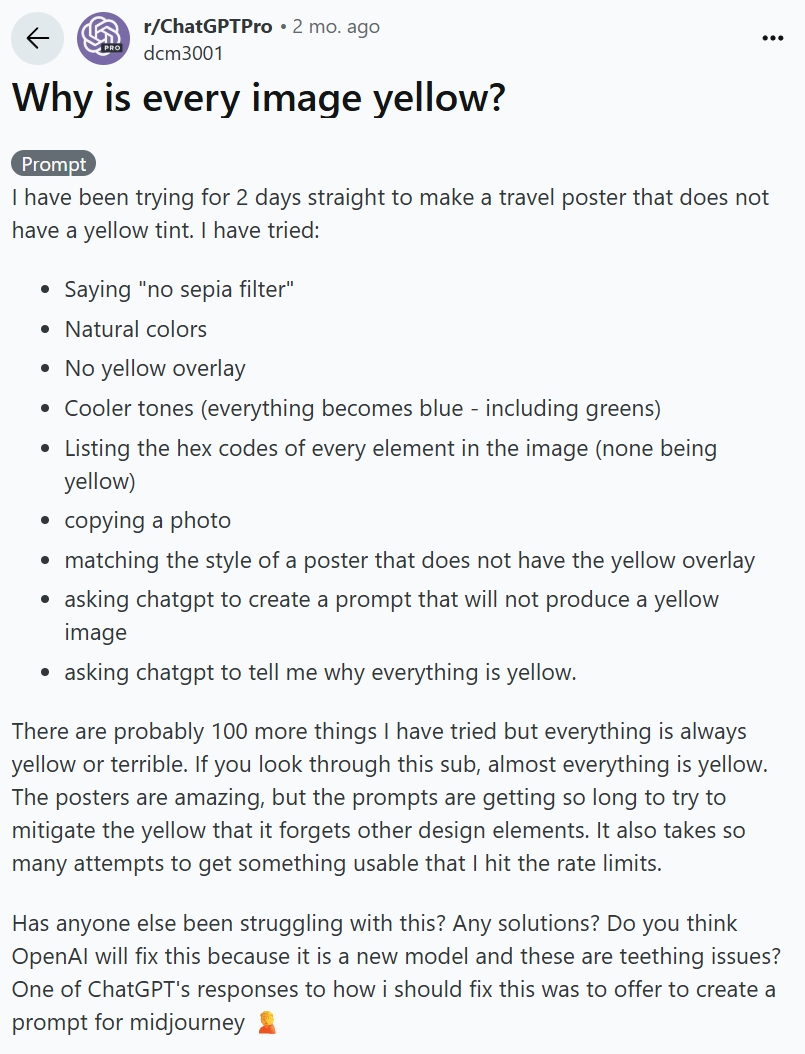This screenshot has height=1054, width=805.
Task: Go back using the back arrow
Action: [x=38, y=39]
